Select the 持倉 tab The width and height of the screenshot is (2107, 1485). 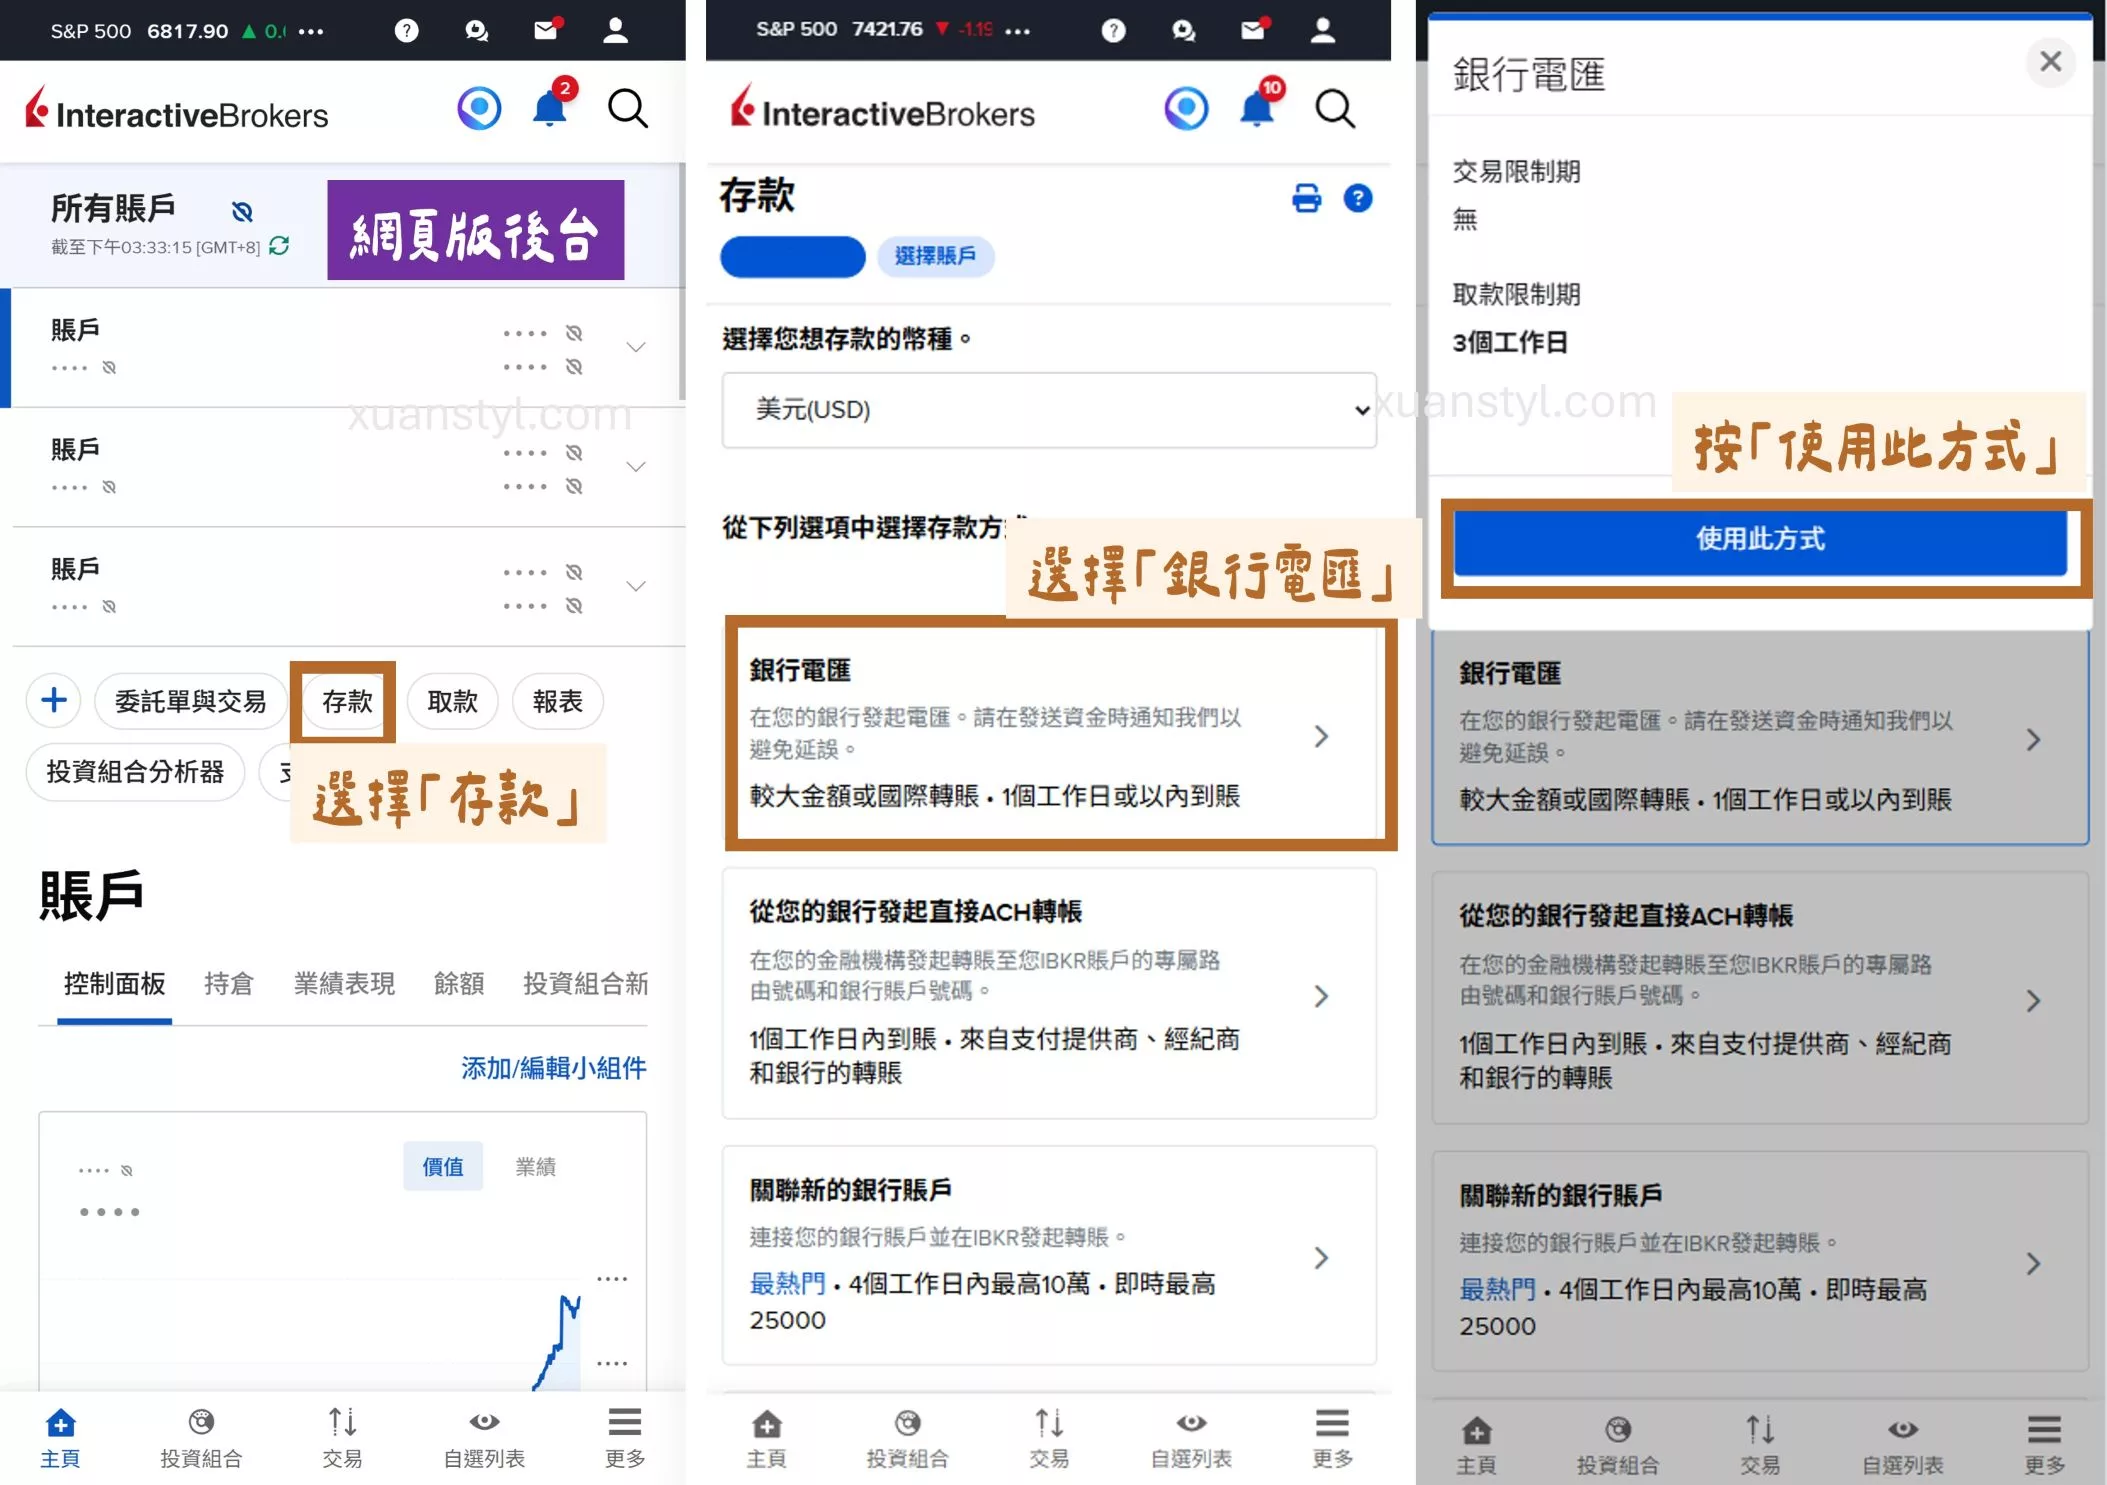coord(229,984)
